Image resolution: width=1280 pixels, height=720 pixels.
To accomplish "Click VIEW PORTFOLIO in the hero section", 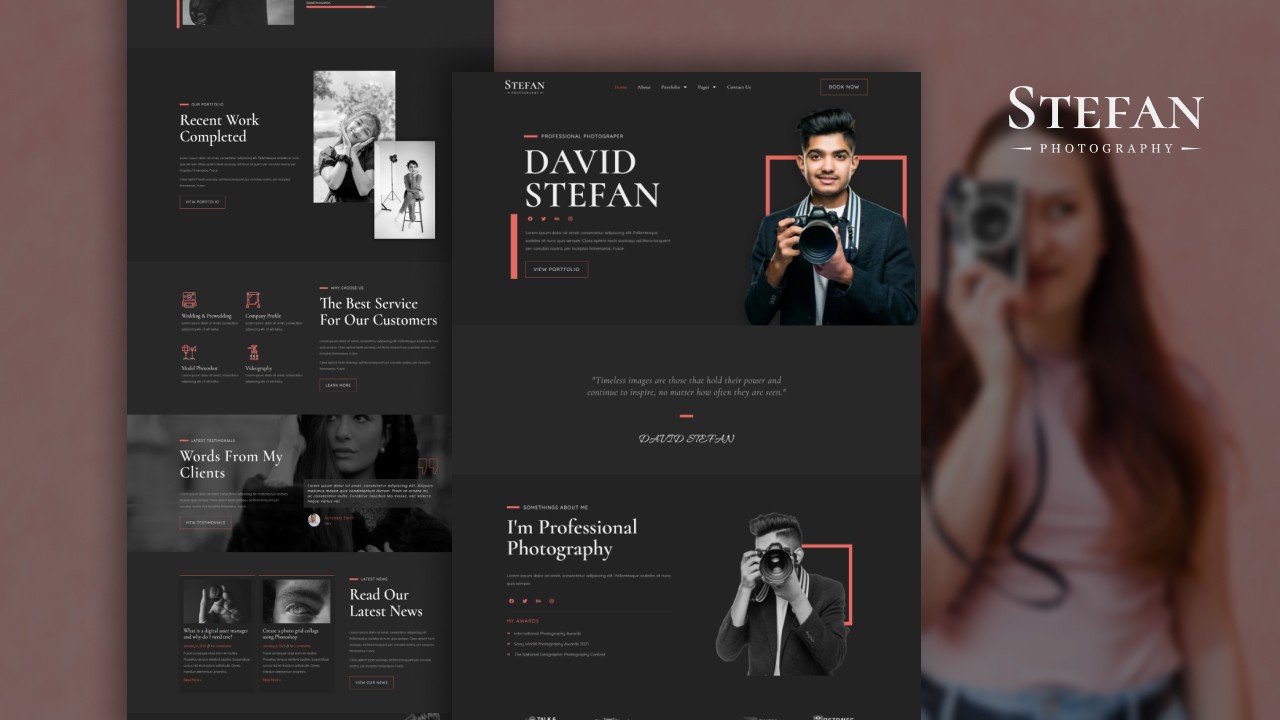I will coord(556,269).
